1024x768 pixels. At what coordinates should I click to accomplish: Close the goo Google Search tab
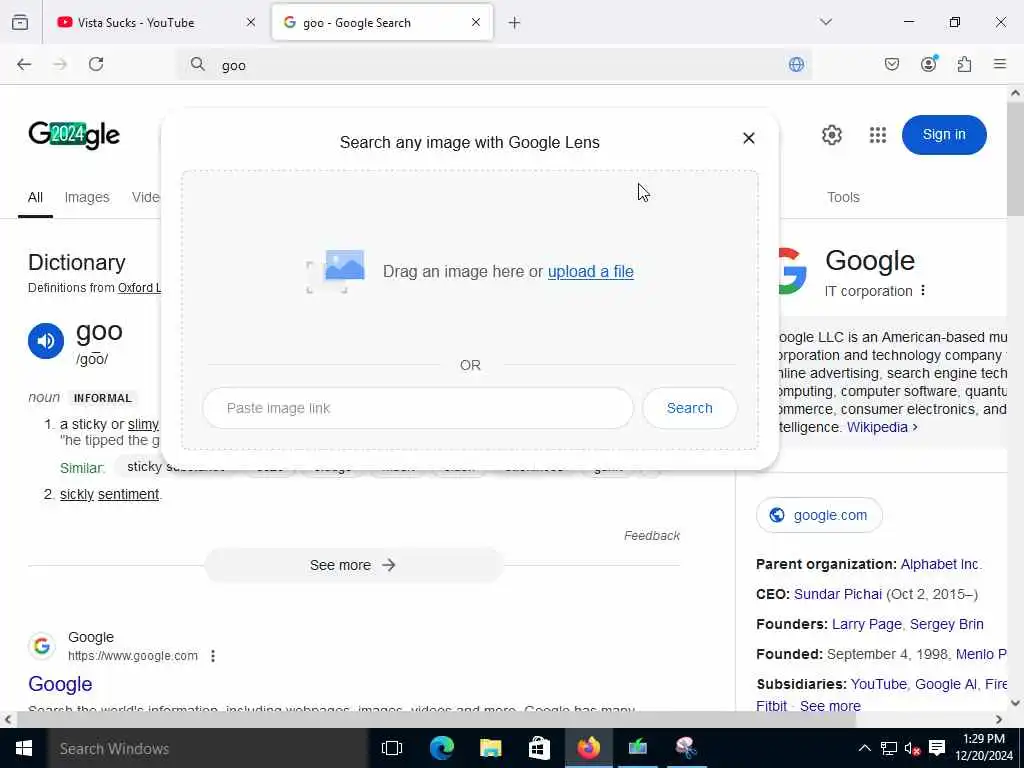[475, 22]
